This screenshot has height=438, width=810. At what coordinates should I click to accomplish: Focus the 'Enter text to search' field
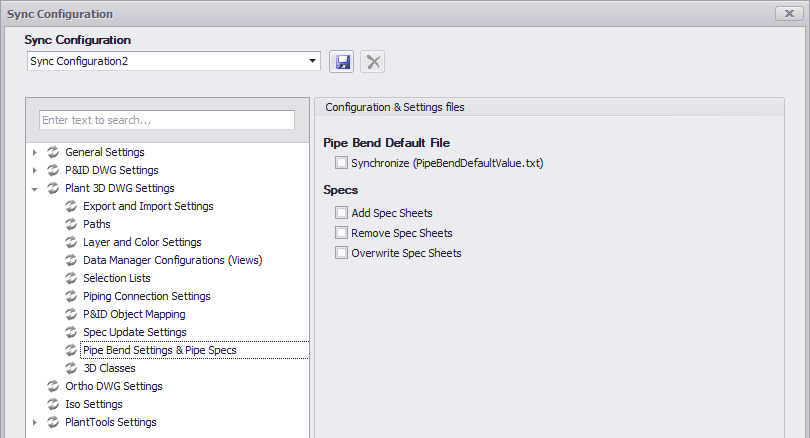coord(167,120)
